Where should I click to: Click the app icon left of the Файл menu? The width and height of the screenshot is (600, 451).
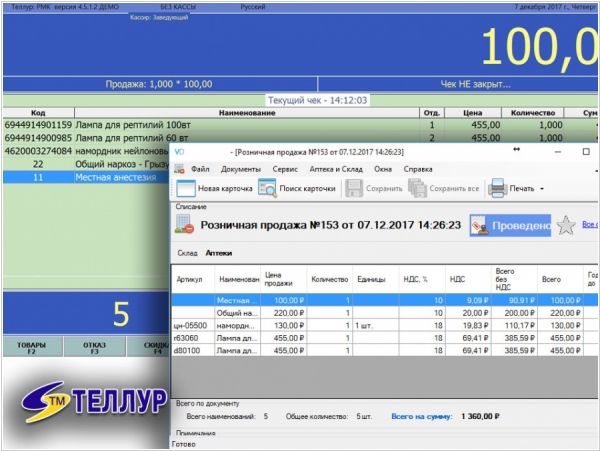pyautogui.click(x=179, y=169)
